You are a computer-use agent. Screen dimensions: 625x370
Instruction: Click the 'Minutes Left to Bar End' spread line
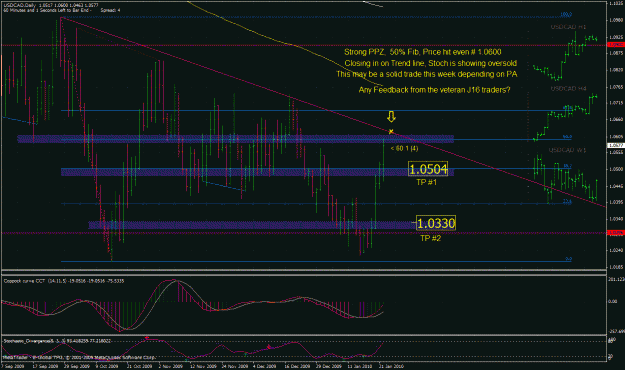click(61, 10)
